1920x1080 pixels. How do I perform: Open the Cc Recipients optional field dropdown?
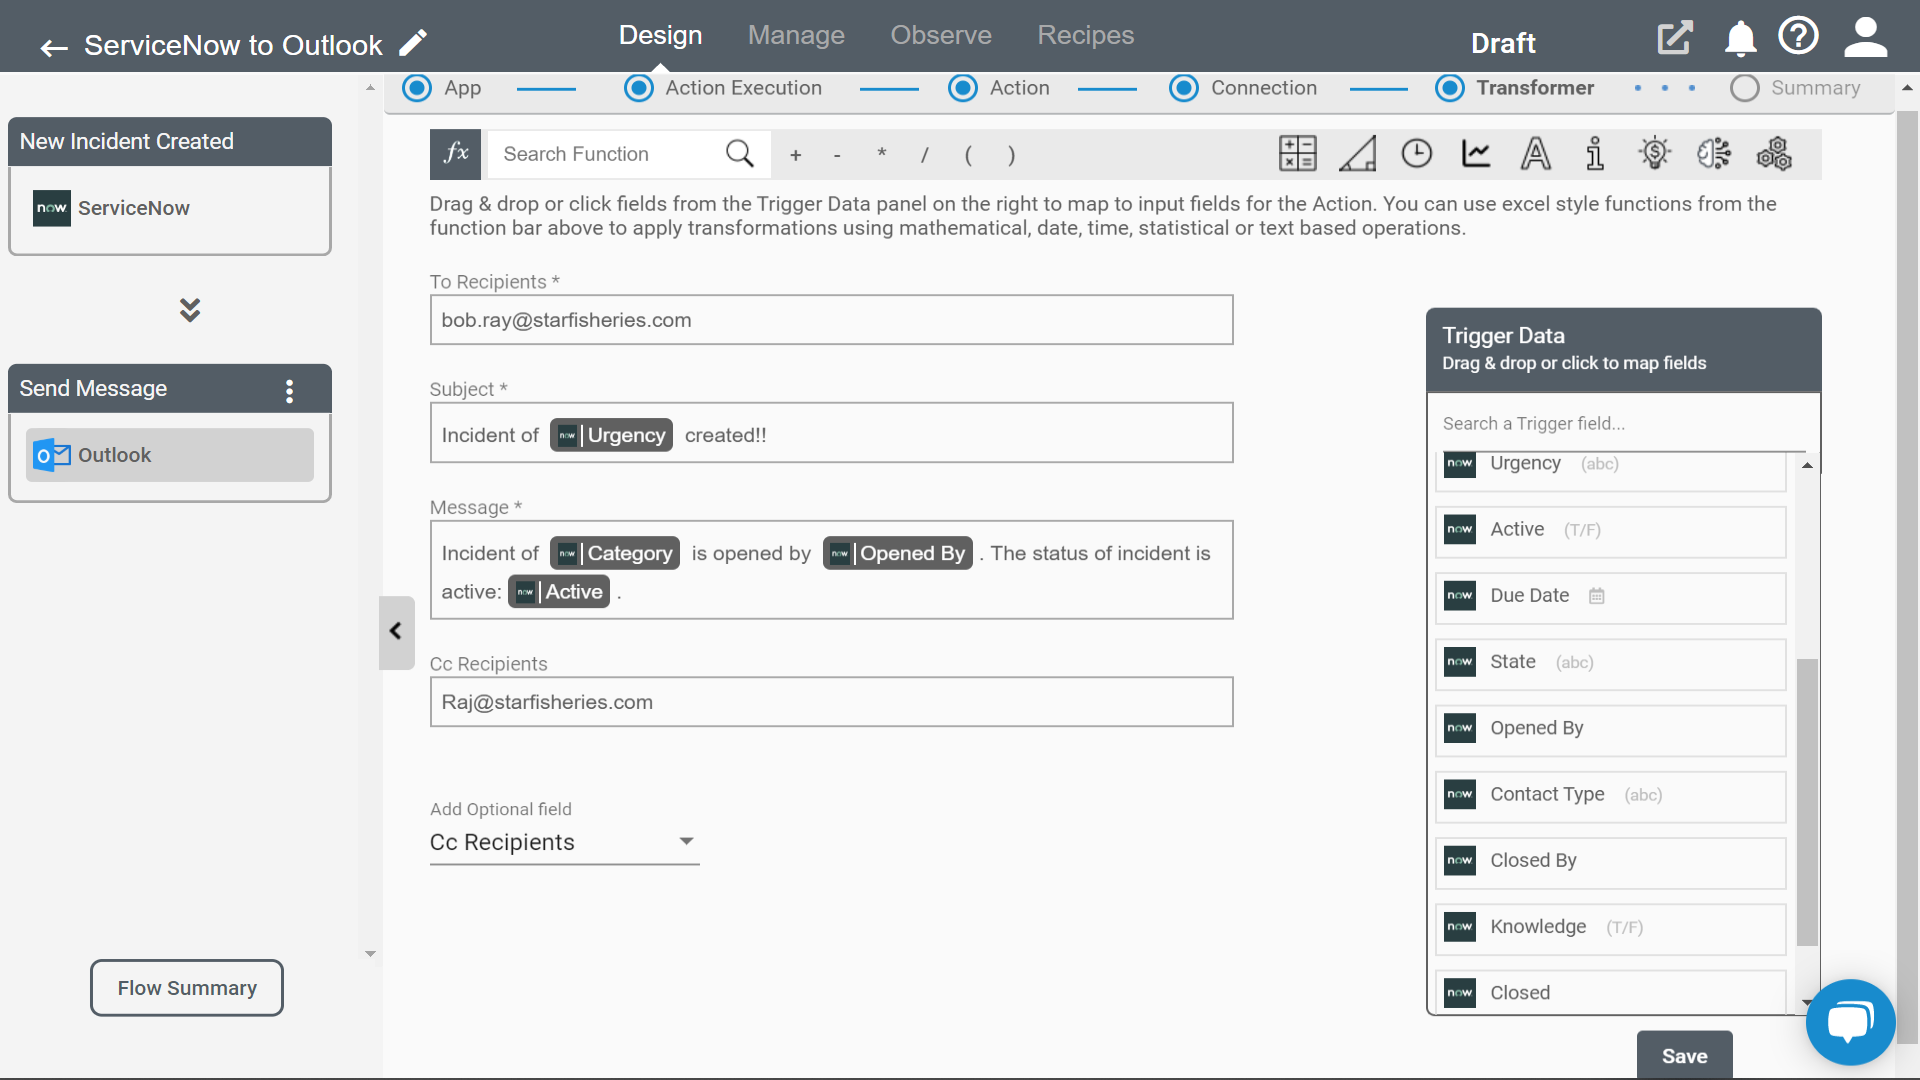[x=564, y=842]
